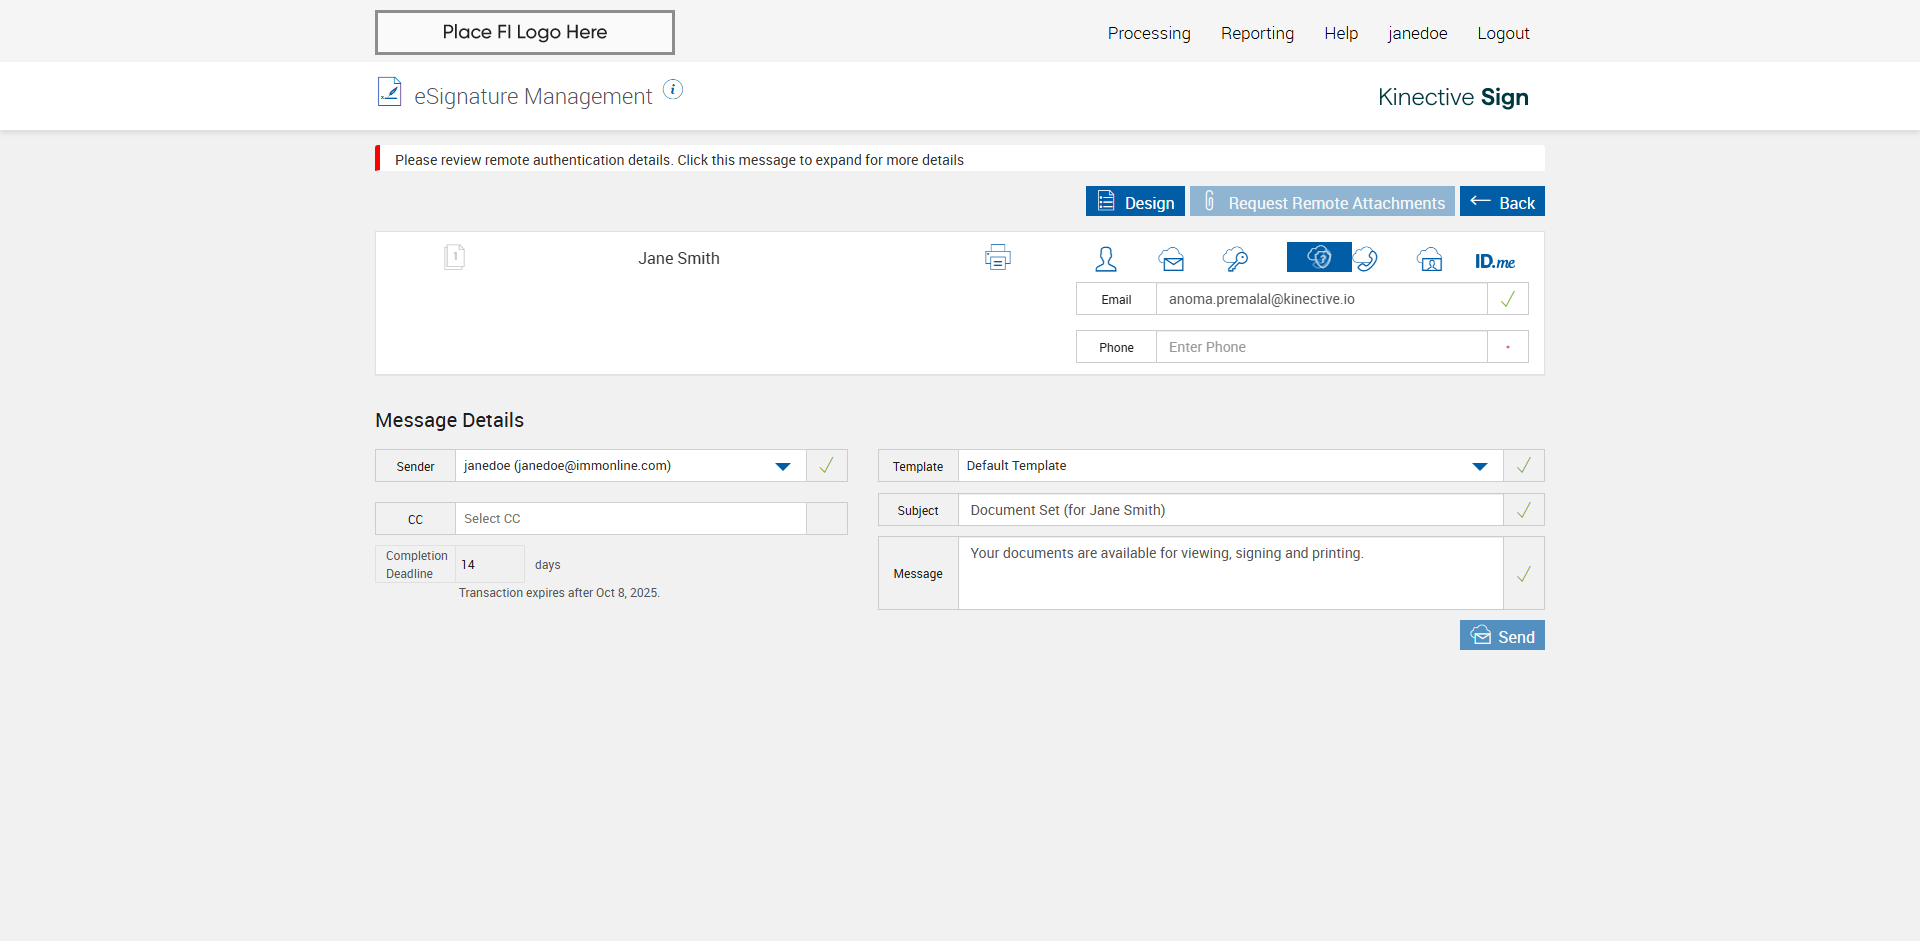Click the eSignature Management document icon
Screen dimensions: 1920x941
[389, 92]
